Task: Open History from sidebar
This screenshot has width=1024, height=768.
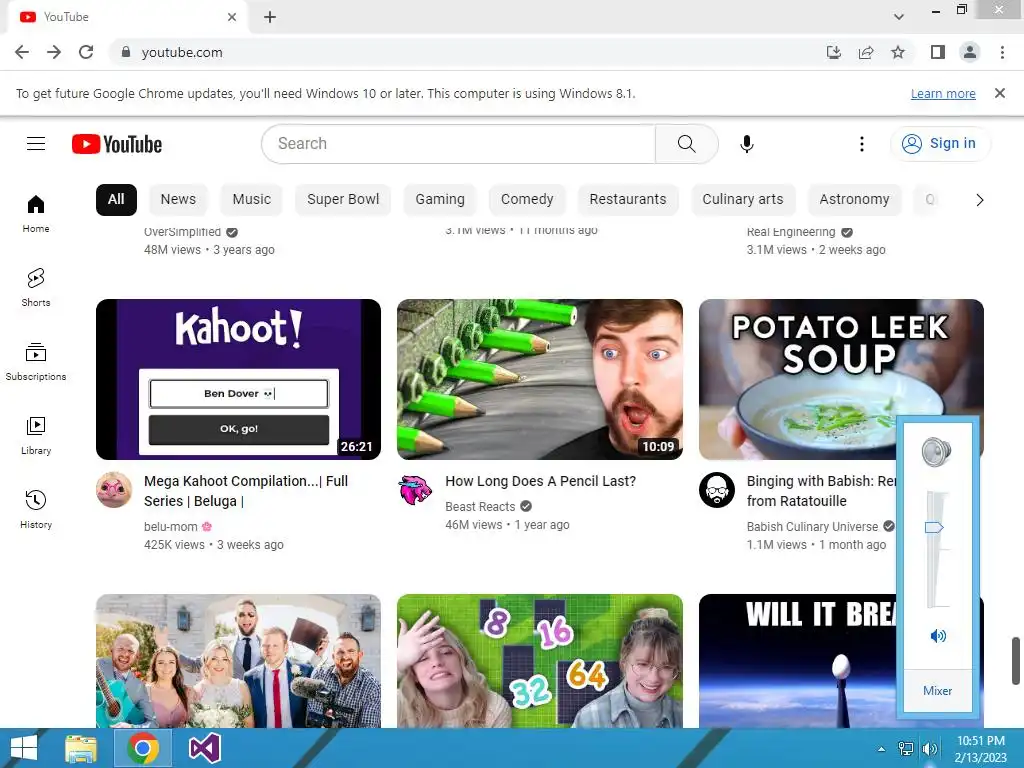Action: [x=36, y=509]
